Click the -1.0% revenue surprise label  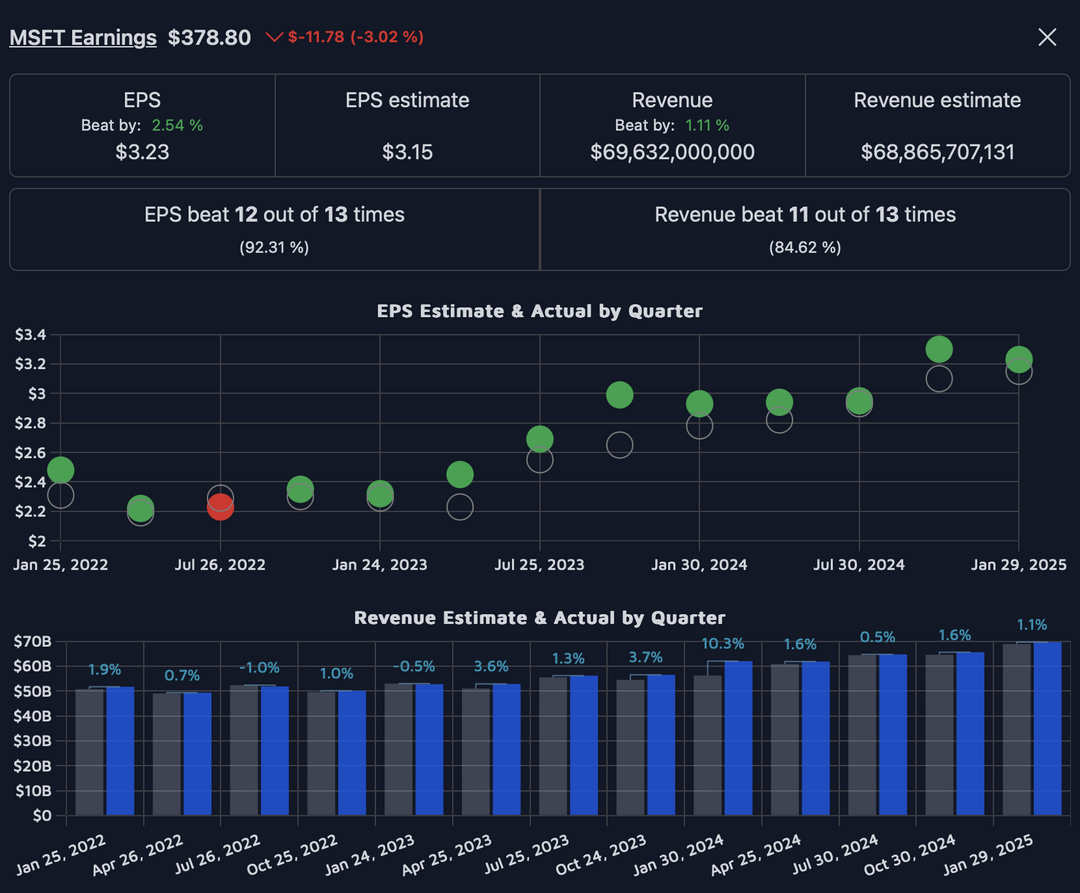tap(260, 668)
